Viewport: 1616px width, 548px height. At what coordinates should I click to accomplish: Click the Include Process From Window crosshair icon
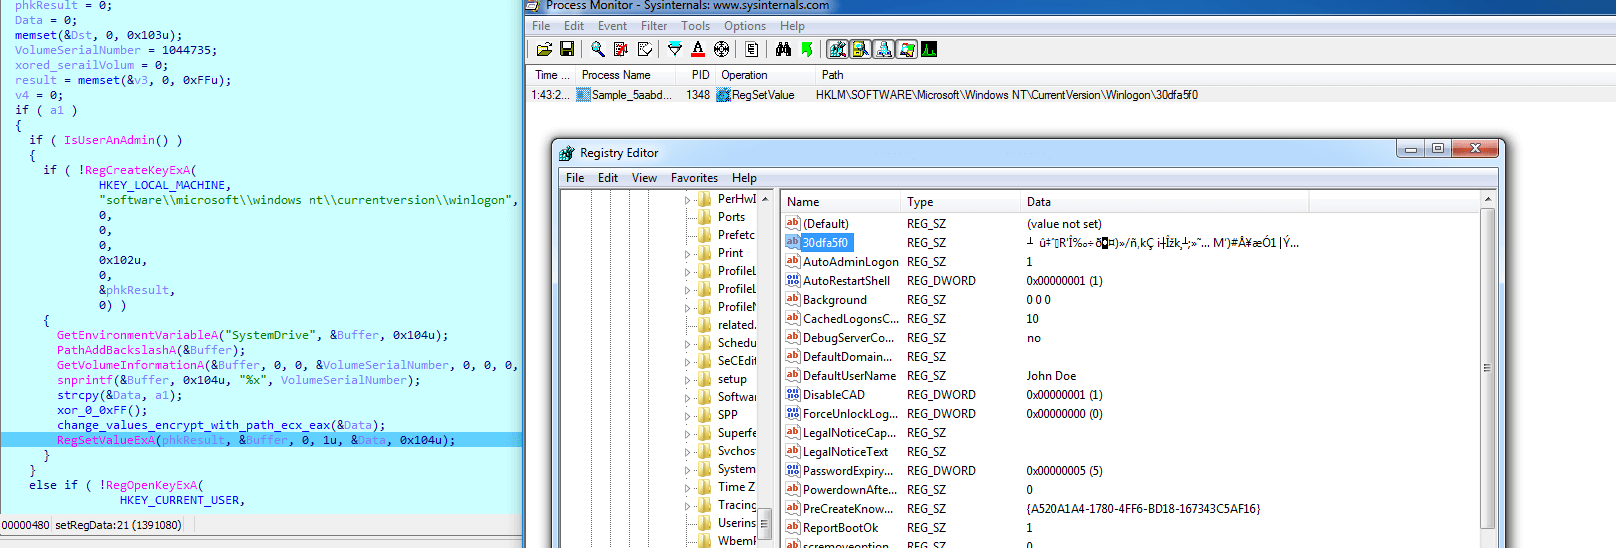[721, 49]
